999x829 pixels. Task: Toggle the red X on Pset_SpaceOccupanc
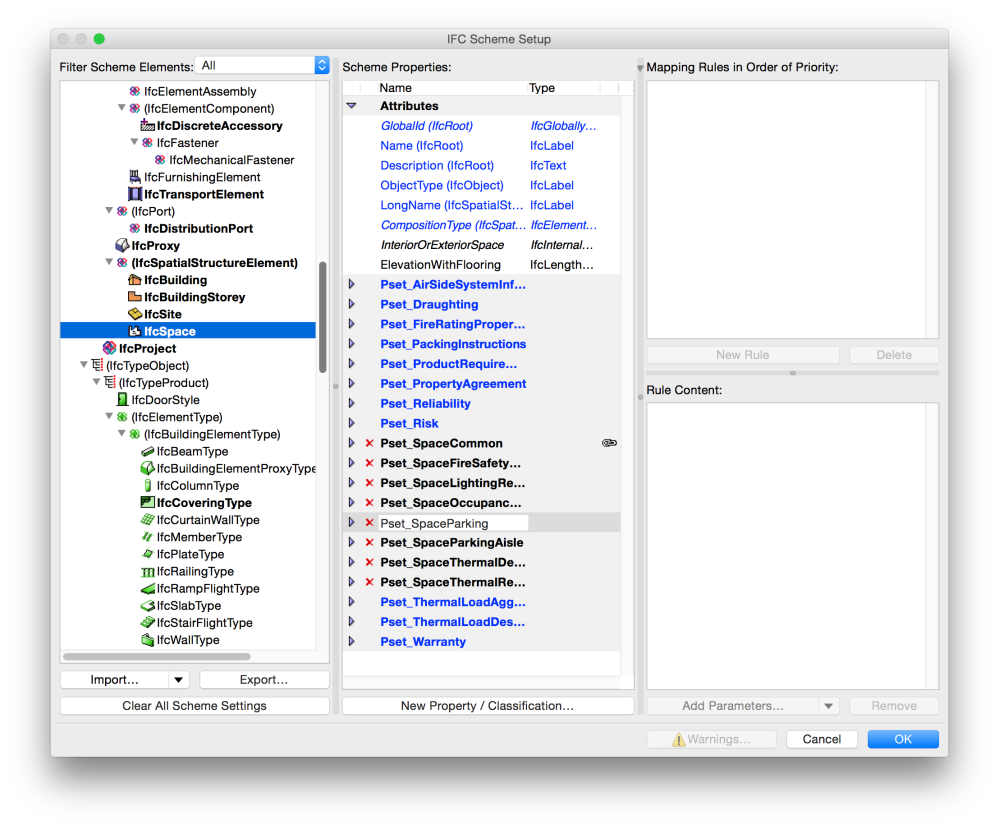(370, 502)
